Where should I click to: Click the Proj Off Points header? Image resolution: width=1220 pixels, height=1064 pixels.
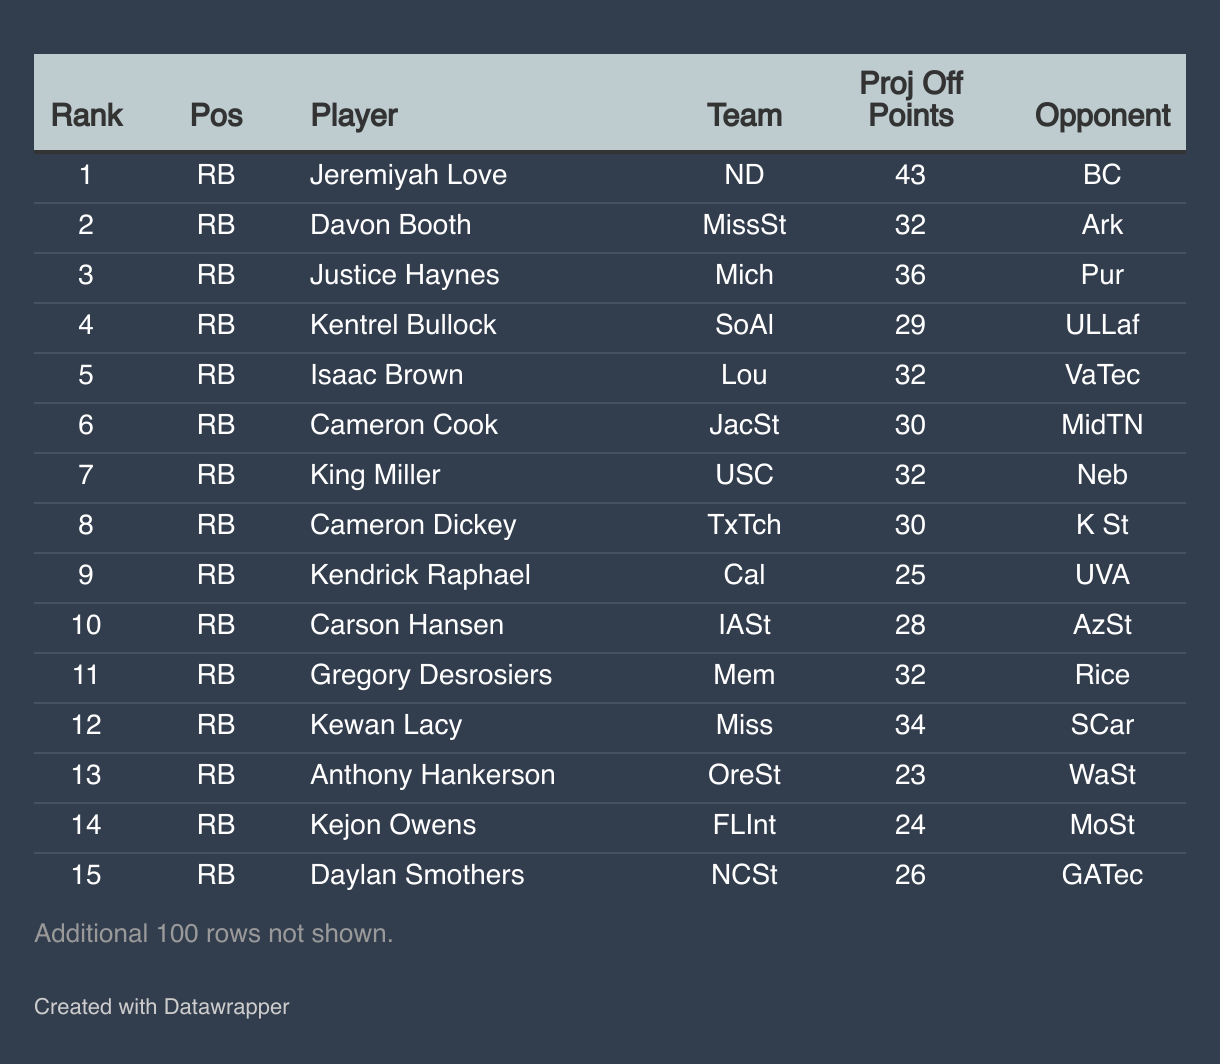(910, 100)
